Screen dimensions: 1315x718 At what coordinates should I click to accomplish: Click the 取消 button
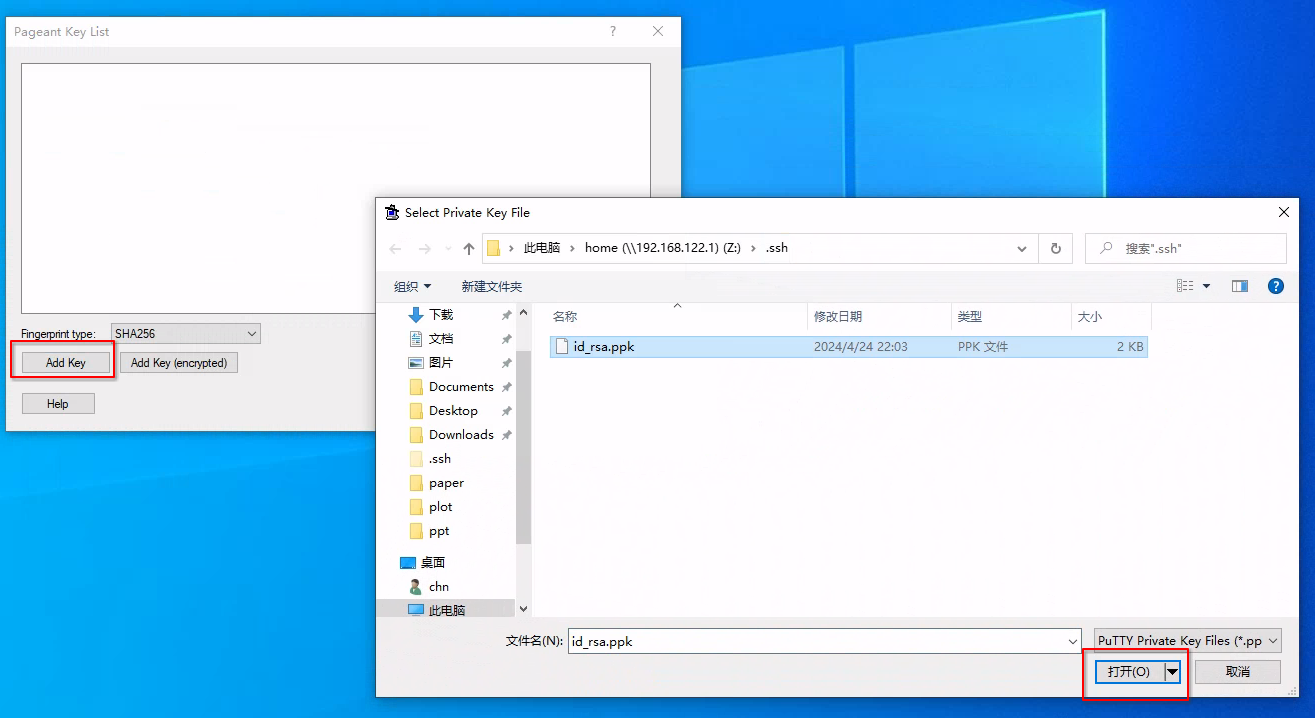pos(1237,671)
